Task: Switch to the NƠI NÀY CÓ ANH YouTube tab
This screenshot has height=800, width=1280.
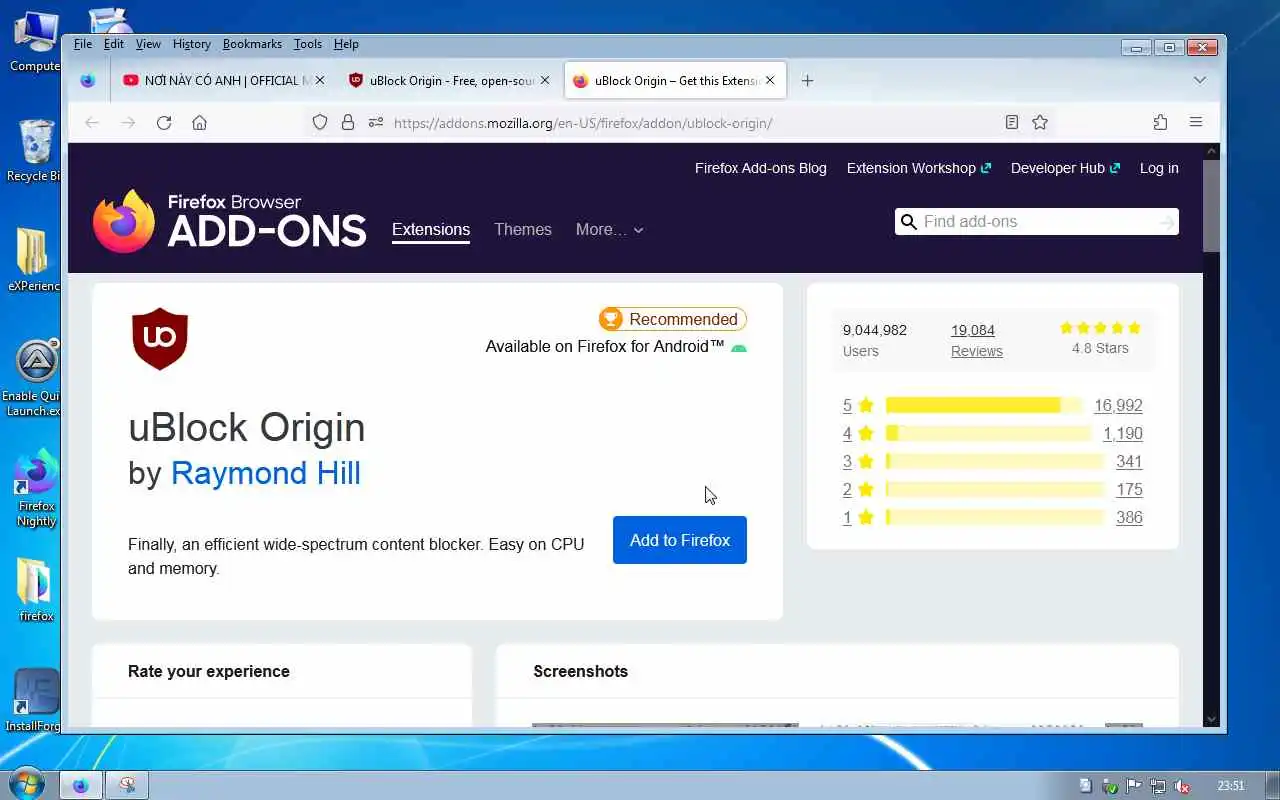Action: pyautogui.click(x=224, y=80)
